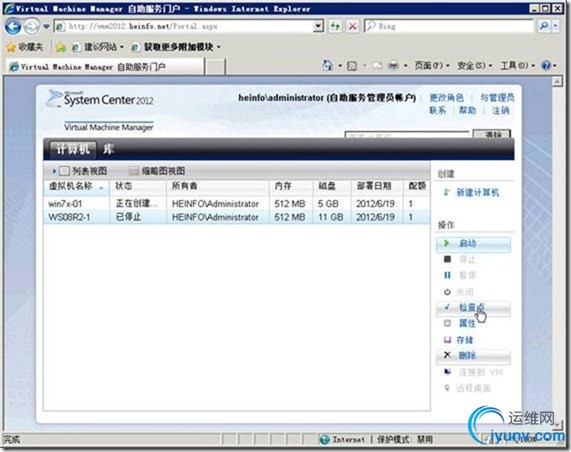Open the search provider dropdown arrow
This screenshot has width=571, height=452.
coord(555,26)
